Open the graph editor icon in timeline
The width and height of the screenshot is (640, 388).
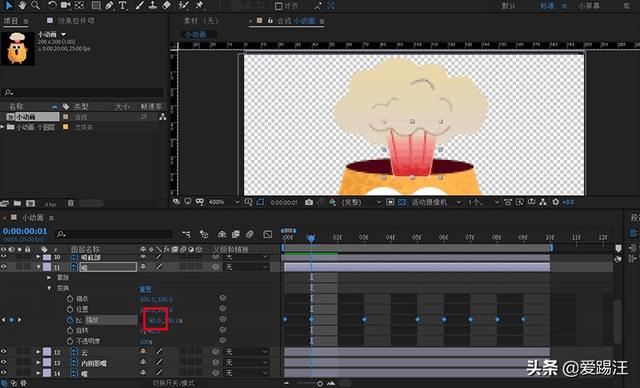[268, 234]
